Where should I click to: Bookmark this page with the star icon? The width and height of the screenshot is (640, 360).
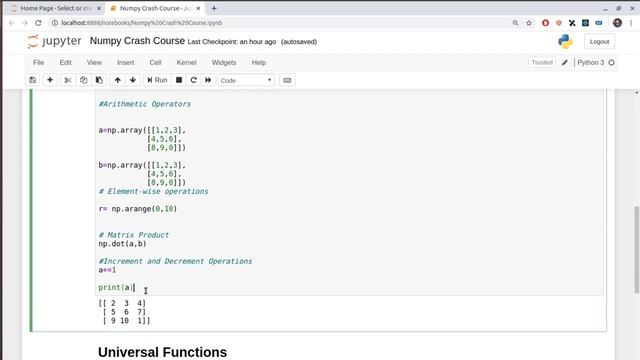529,23
